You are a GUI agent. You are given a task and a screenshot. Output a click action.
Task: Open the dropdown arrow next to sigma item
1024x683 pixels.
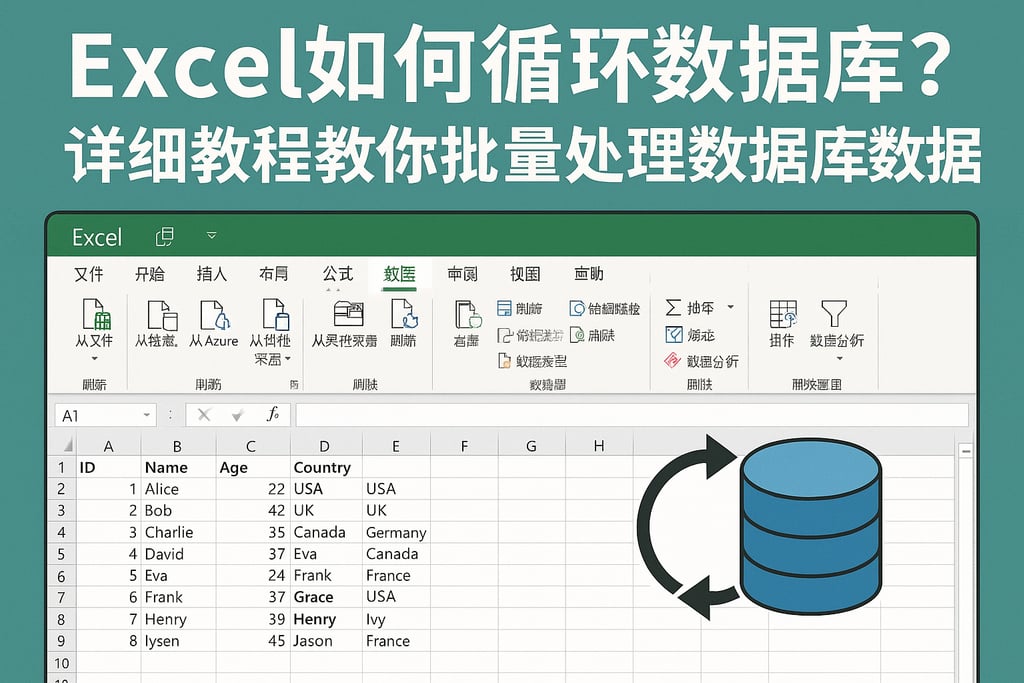[x=731, y=307]
